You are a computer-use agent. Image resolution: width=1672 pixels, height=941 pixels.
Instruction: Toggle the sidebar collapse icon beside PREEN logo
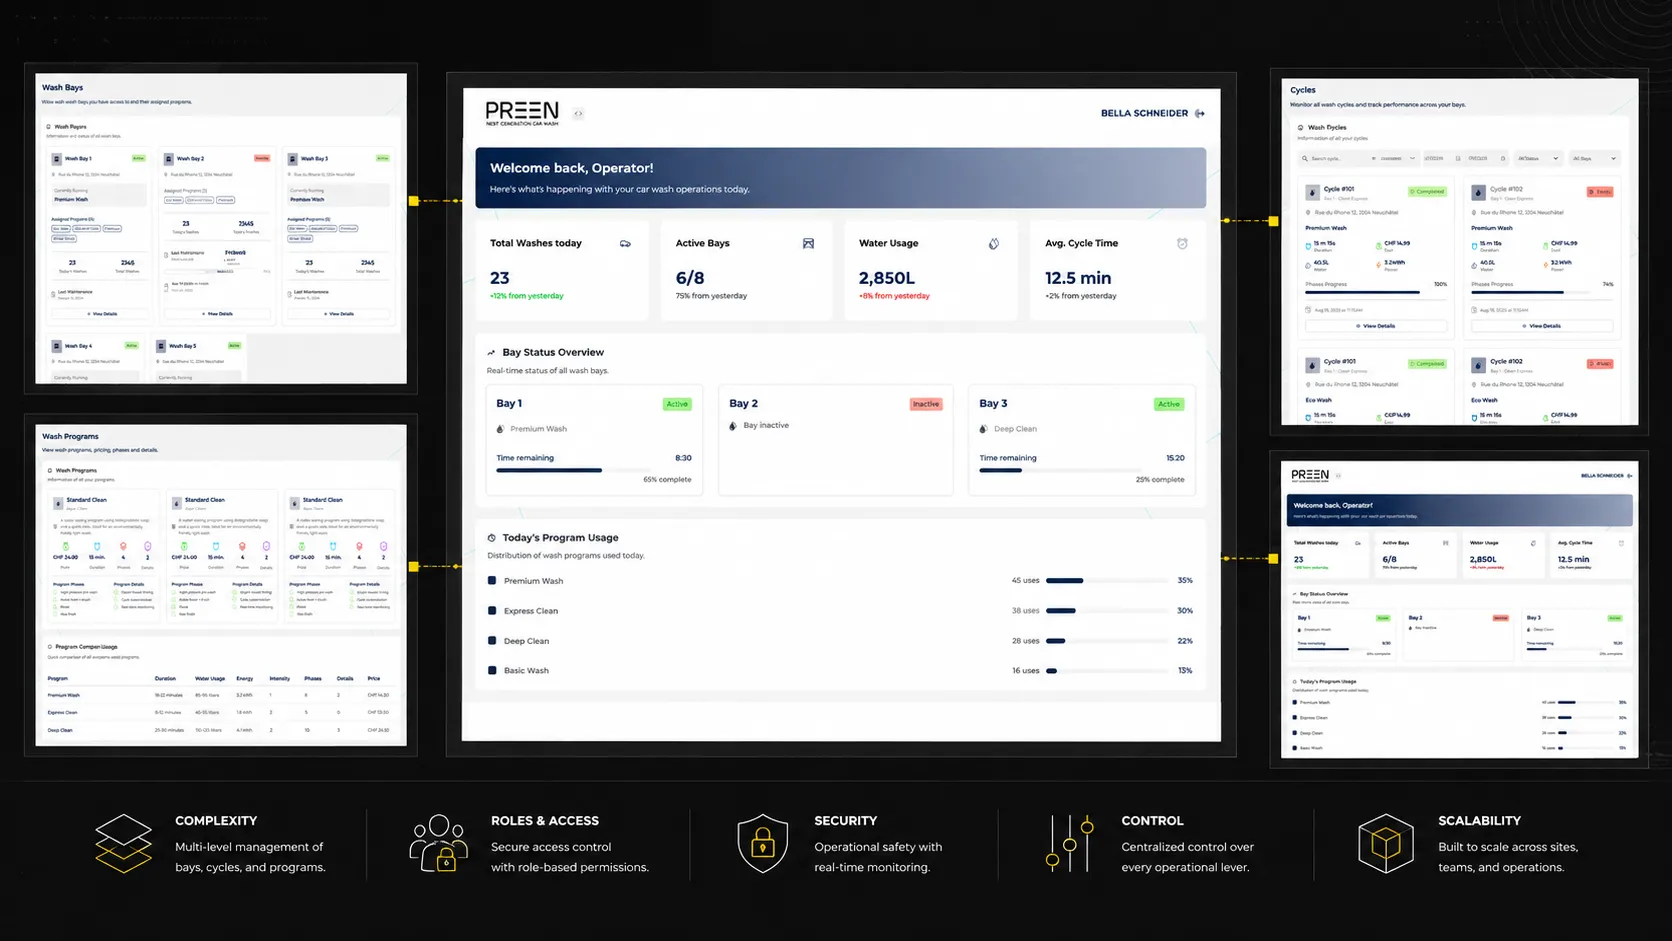pos(578,114)
